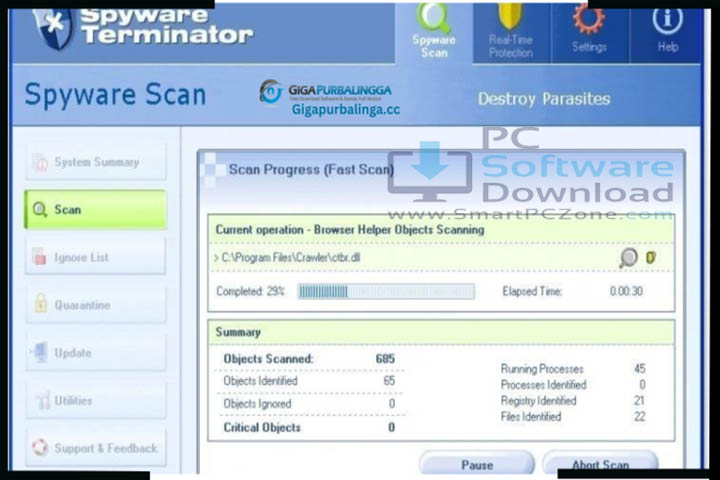Click the Update computer icon
Viewport: 720px width, 480px height.
[40, 352]
